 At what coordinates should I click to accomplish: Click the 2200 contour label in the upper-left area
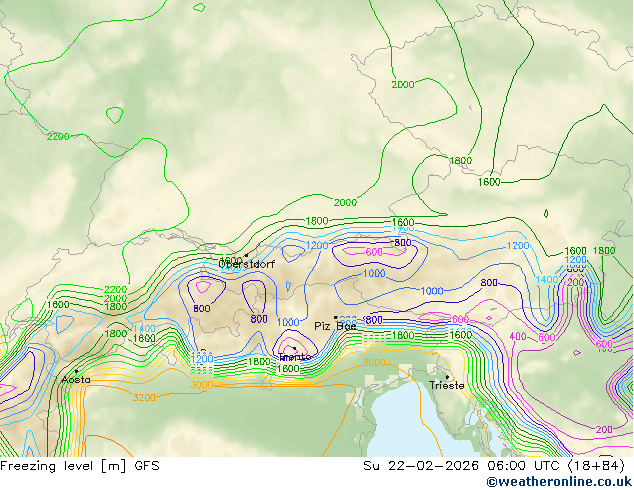pyautogui.click(x=58, y=136)
